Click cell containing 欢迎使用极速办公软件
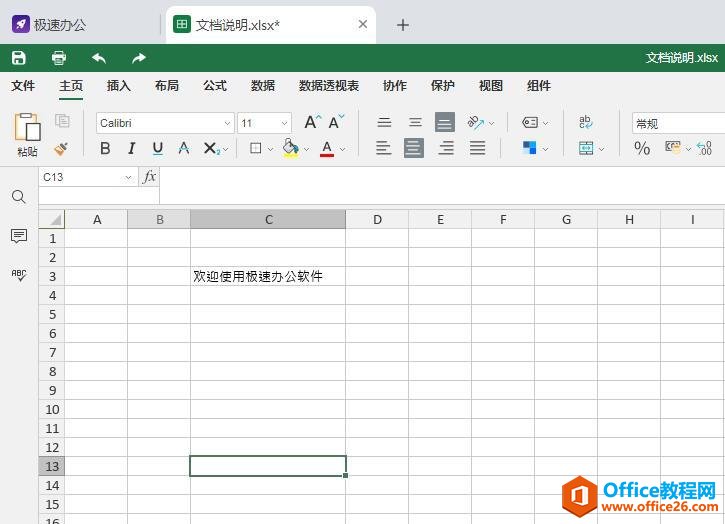Image resolution: width=725 pixels, height=524 pixels. [268, 276]
